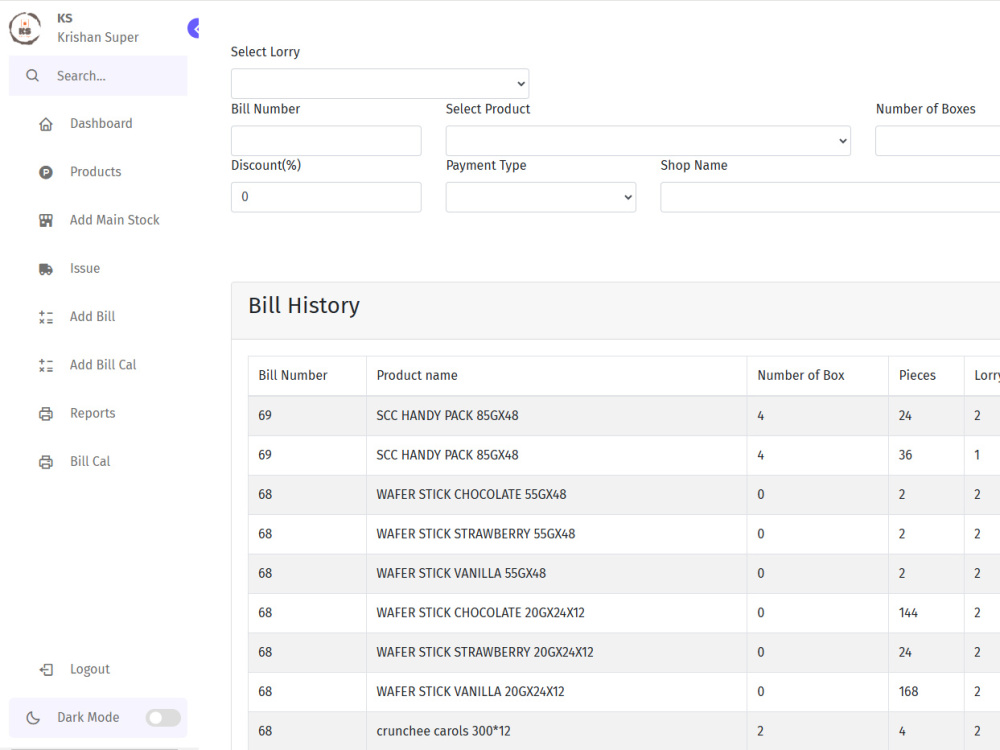Click the Bill Number input field
The image size is (1000, 750).
[326, 140]
